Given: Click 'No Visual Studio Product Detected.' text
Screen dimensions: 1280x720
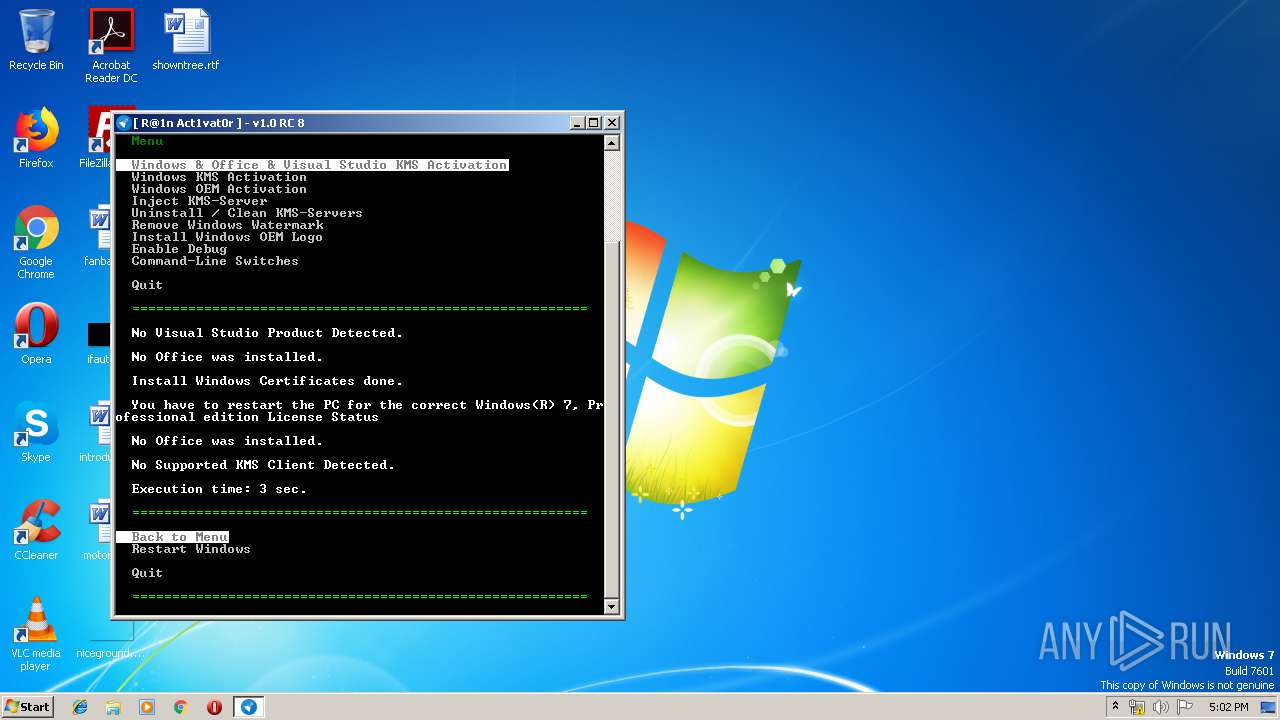Looking at the screenshot, I should pos(267,333).
